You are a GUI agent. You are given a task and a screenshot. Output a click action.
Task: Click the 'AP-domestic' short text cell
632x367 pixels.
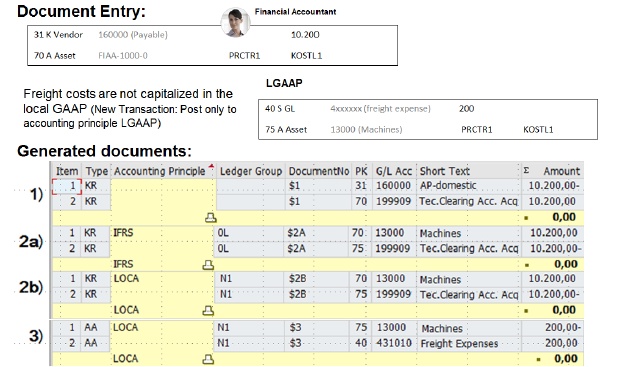(x=448, y=186)
